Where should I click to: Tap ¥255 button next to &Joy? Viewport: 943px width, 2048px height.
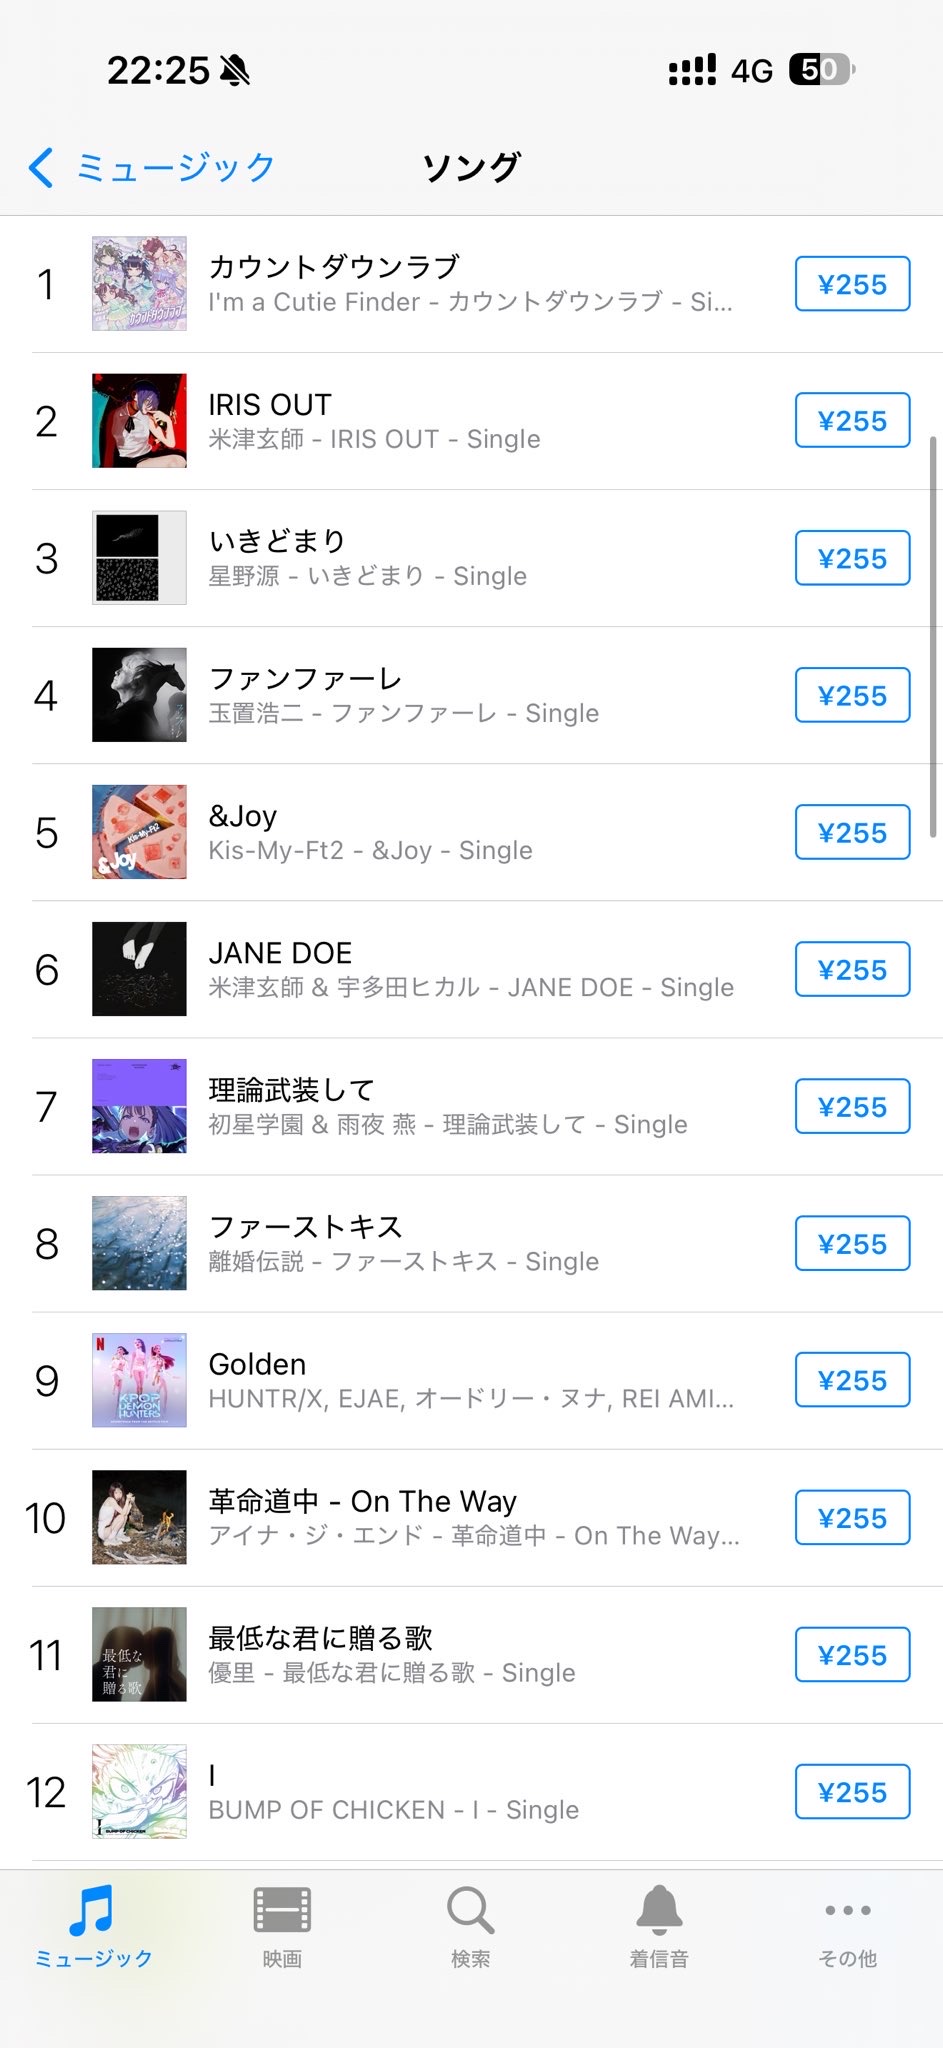pyautogui.click(x=852, y=832)
